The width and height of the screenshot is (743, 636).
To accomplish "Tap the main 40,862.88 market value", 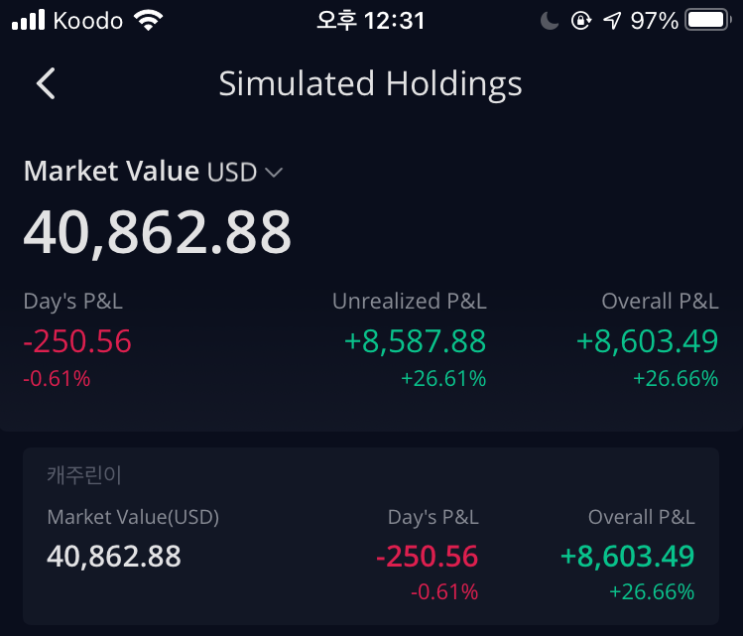I will (x=157, y=233).
